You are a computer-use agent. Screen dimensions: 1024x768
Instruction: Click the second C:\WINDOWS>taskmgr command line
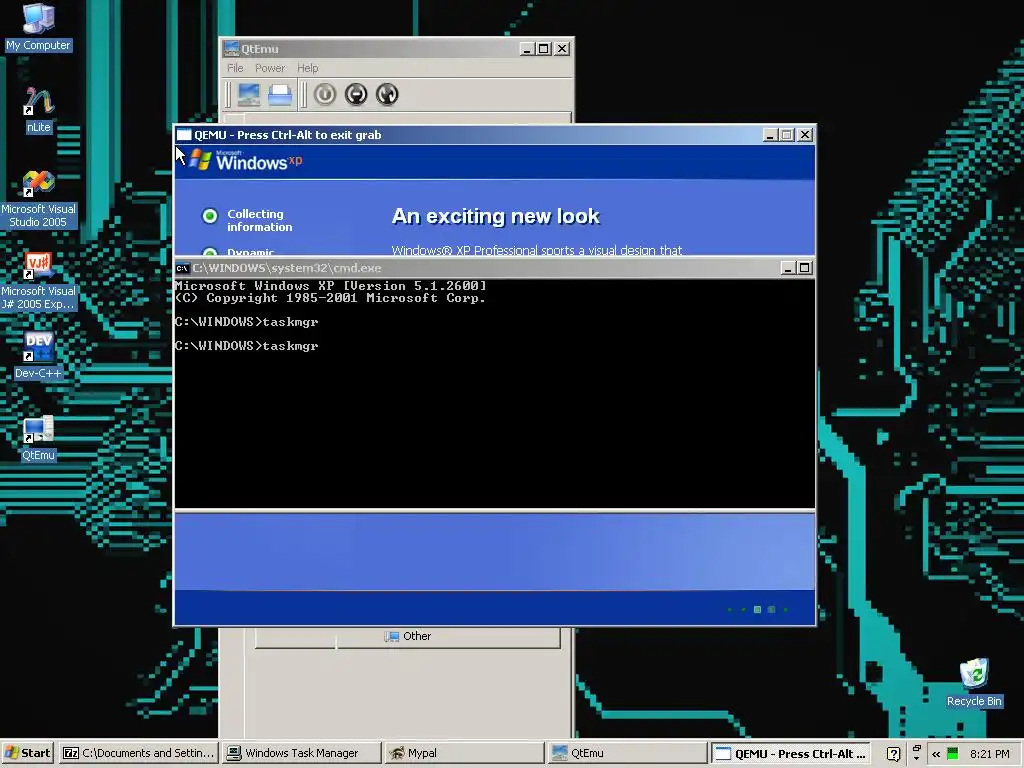point(246,346)
